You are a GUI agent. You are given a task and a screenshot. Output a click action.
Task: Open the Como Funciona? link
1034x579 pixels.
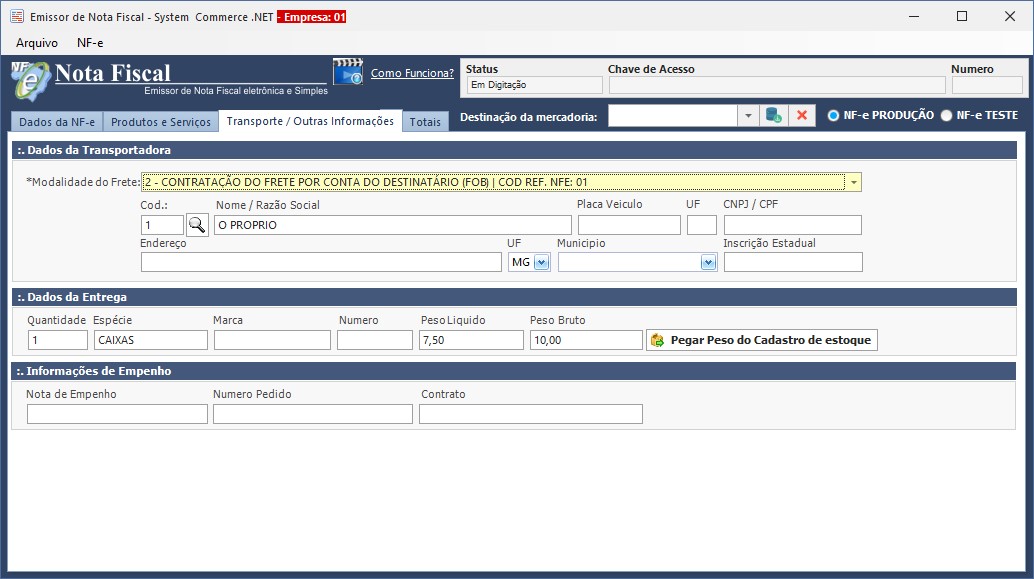click(412, 73)
